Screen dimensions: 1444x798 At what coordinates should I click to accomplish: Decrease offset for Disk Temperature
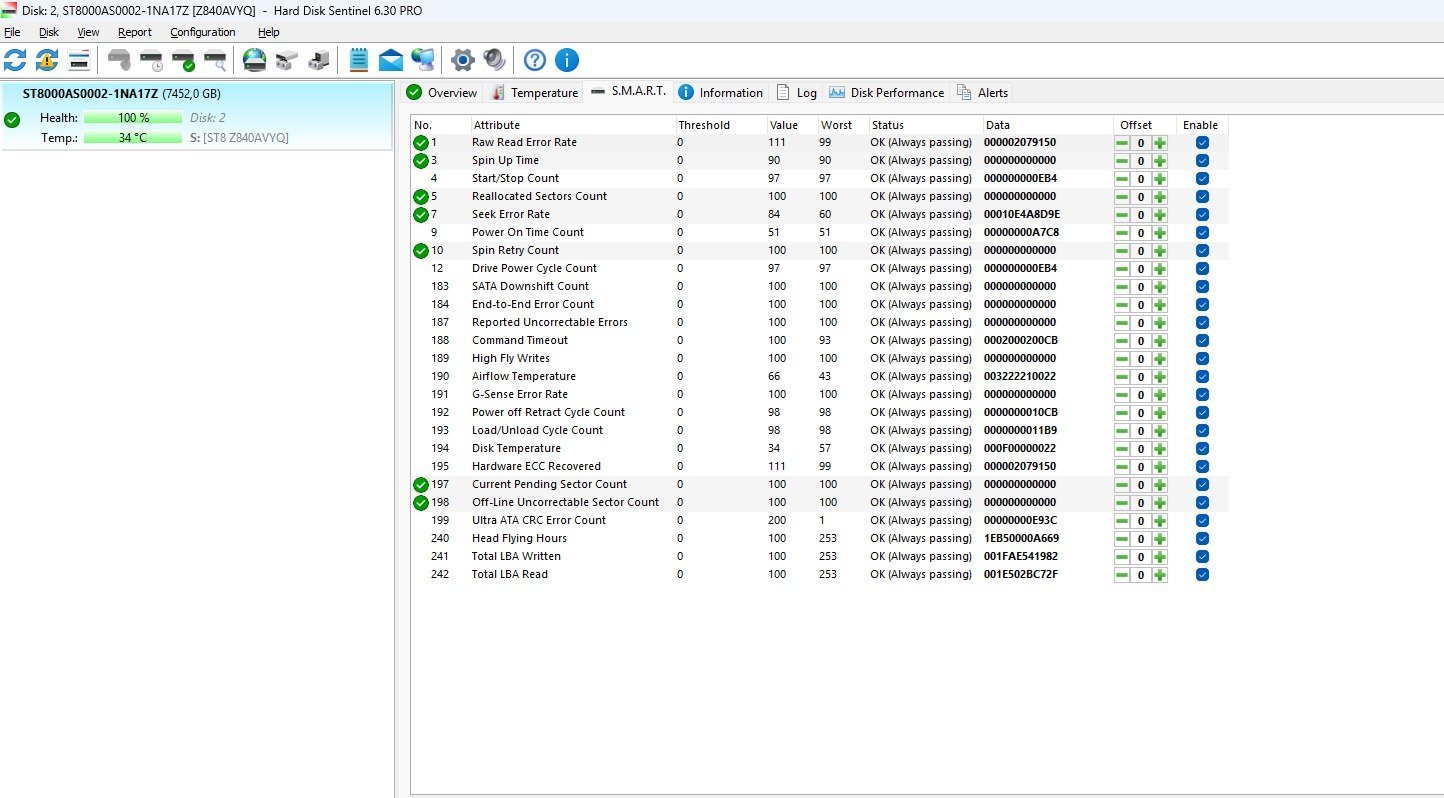1122,449
